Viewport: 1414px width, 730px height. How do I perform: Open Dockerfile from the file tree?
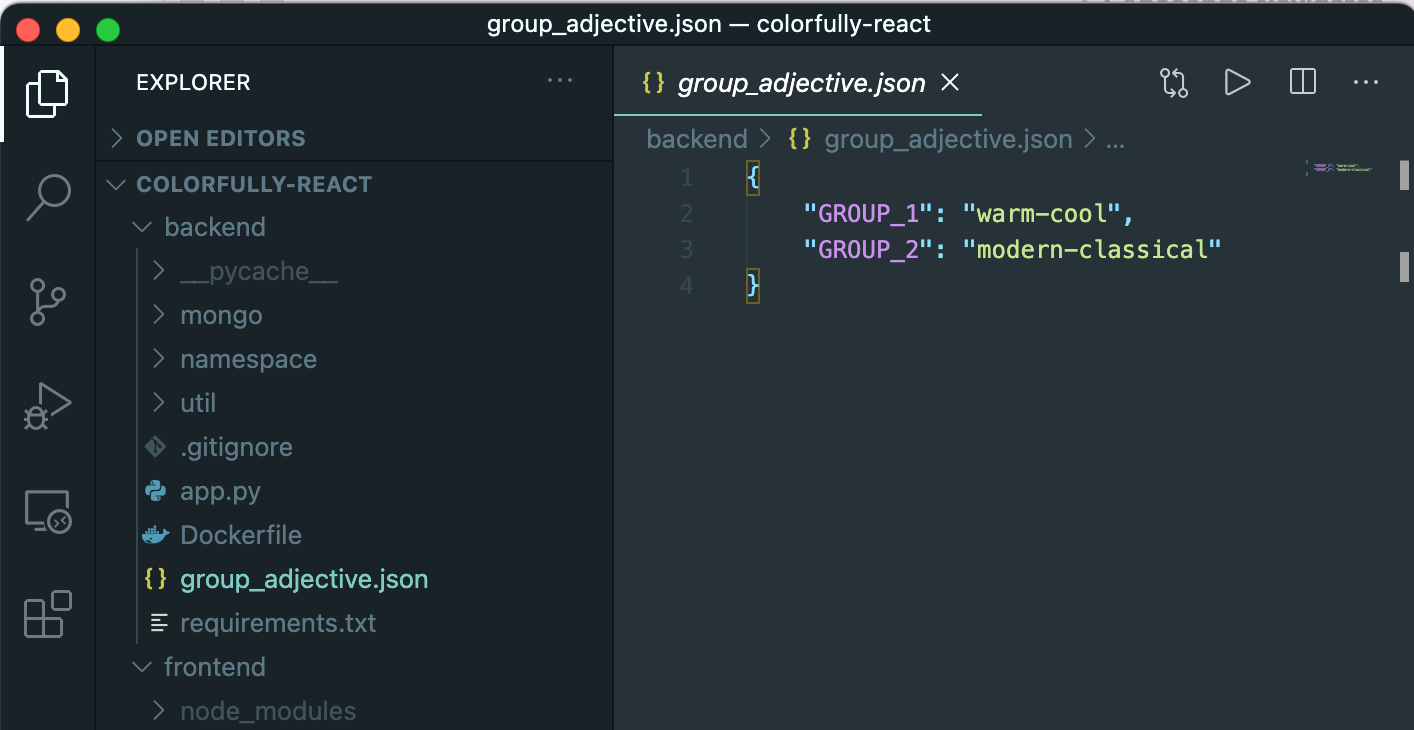[241, 535]
